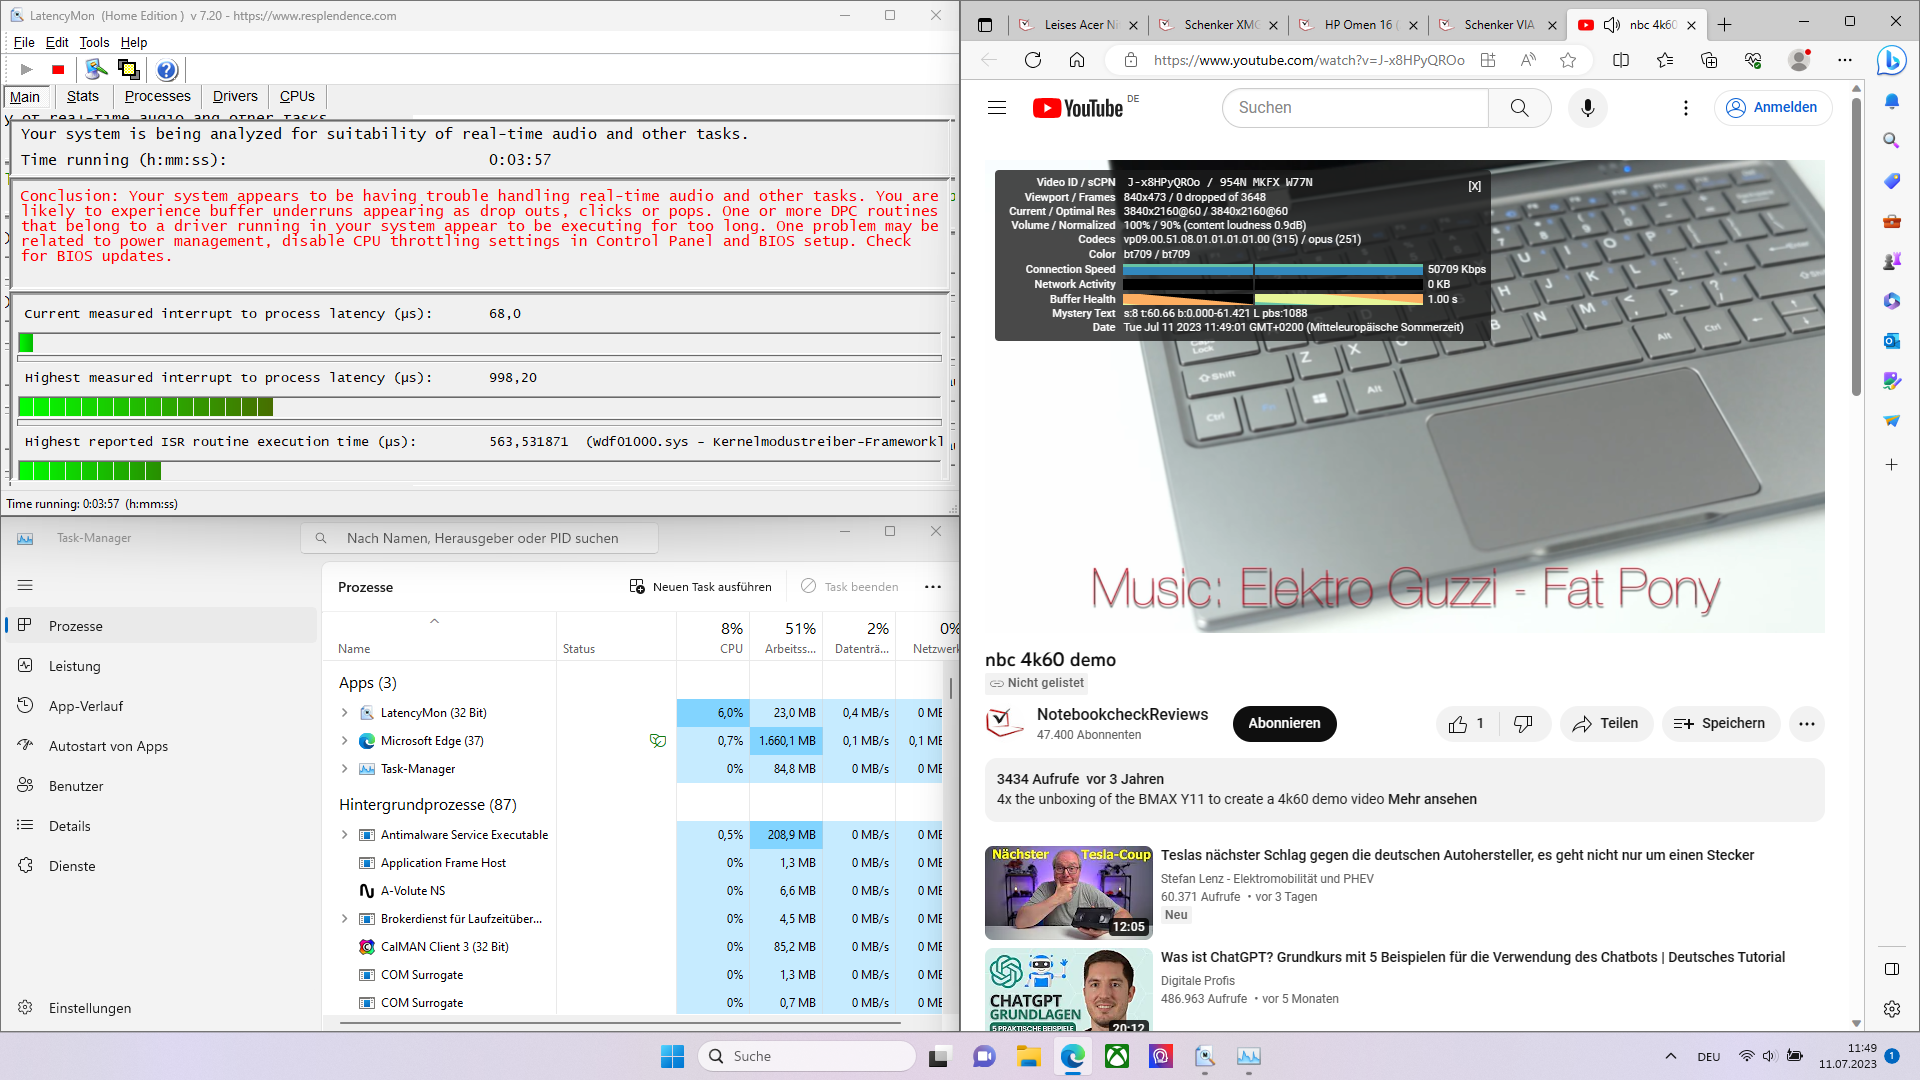Dislike the nbc 4k60 demo video
Image resolution: width=1920 pixels, height=1080 pixels.
click(x=1523, y=724)
